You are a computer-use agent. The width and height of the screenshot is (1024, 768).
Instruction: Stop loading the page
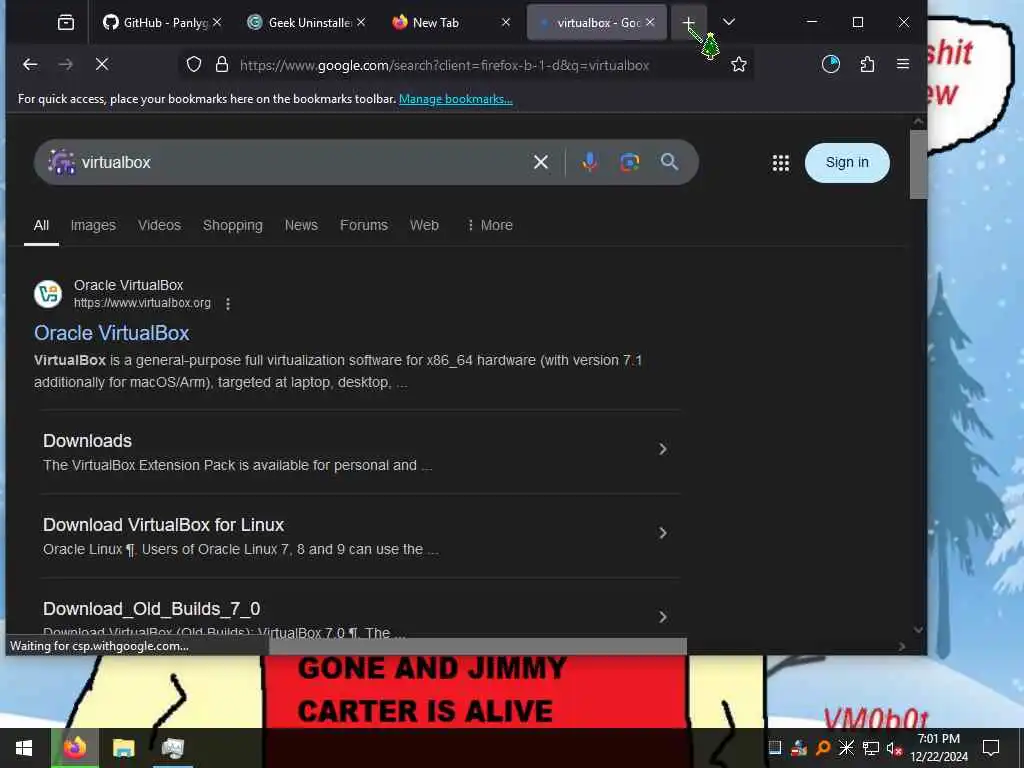[x=102, y=64]
